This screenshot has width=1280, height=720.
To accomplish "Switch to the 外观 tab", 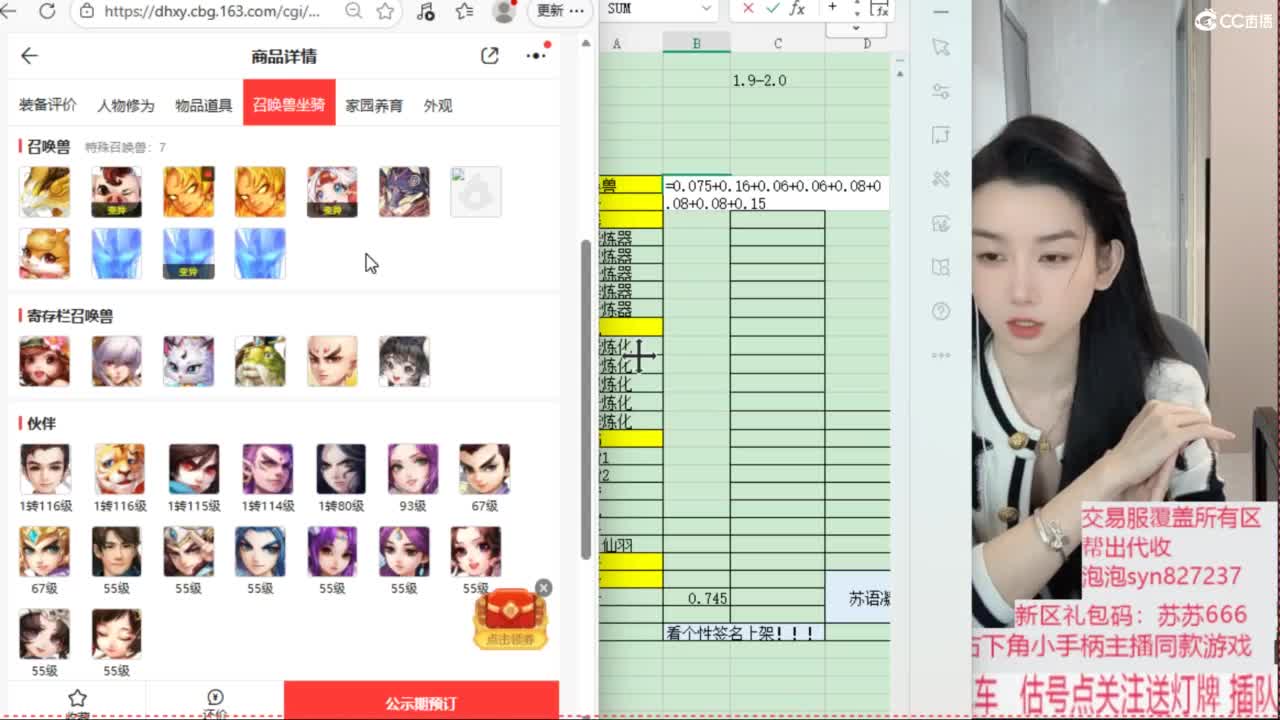I will pyautogui.click(x=438, y=105).
